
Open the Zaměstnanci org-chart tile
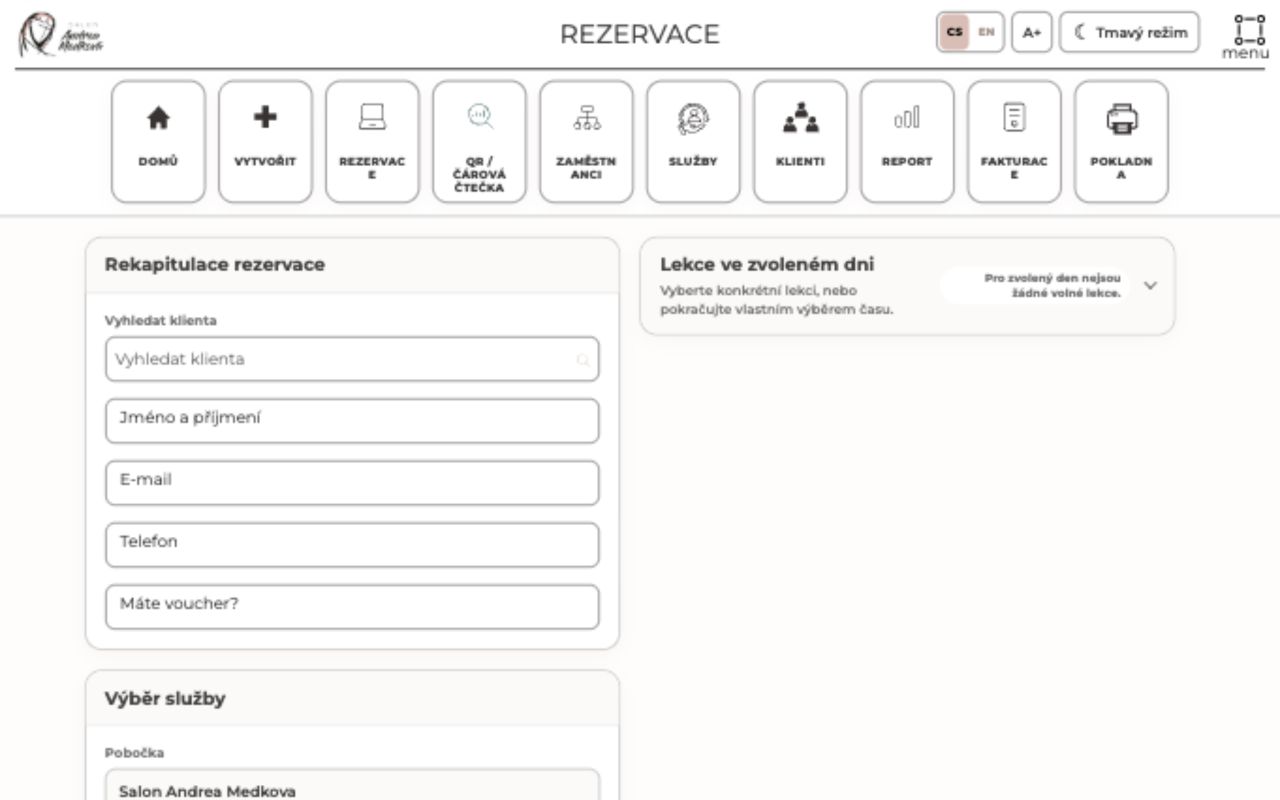click(x=586, y=141)
